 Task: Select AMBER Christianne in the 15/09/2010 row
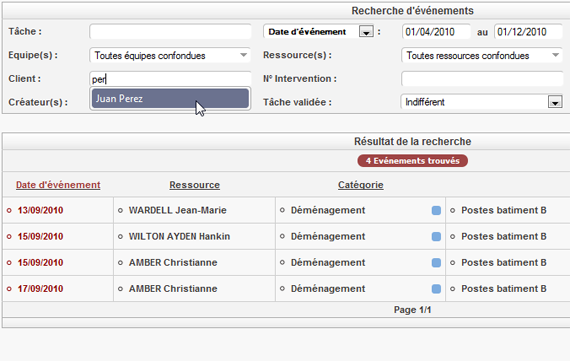coord(173,262)
